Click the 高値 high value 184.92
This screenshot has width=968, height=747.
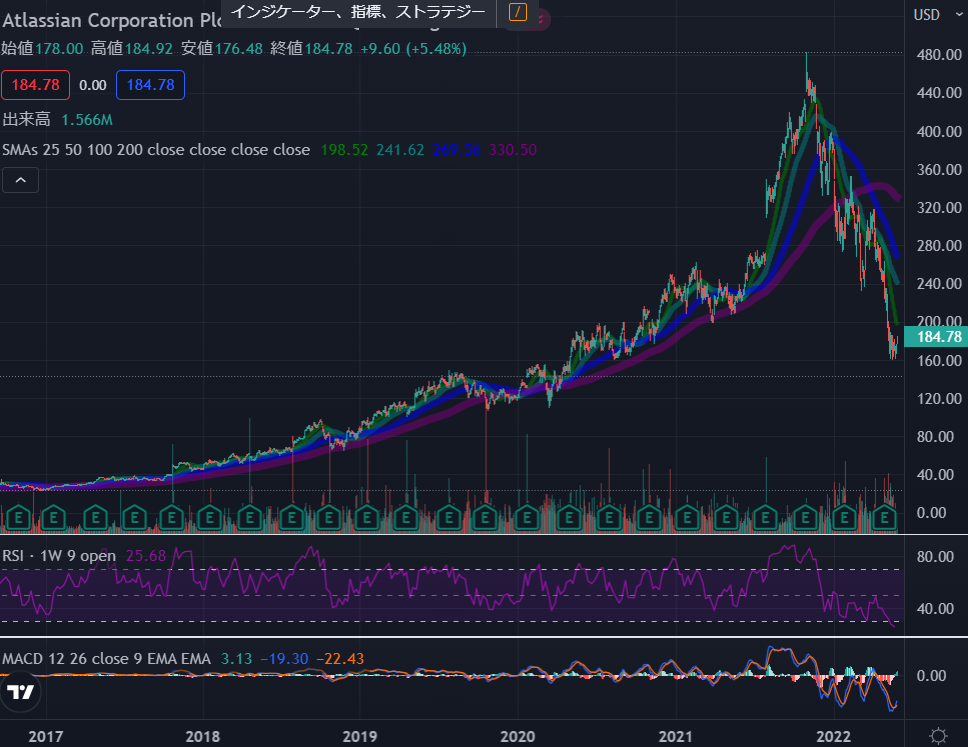pyautogui.click(x=149, y=48)
